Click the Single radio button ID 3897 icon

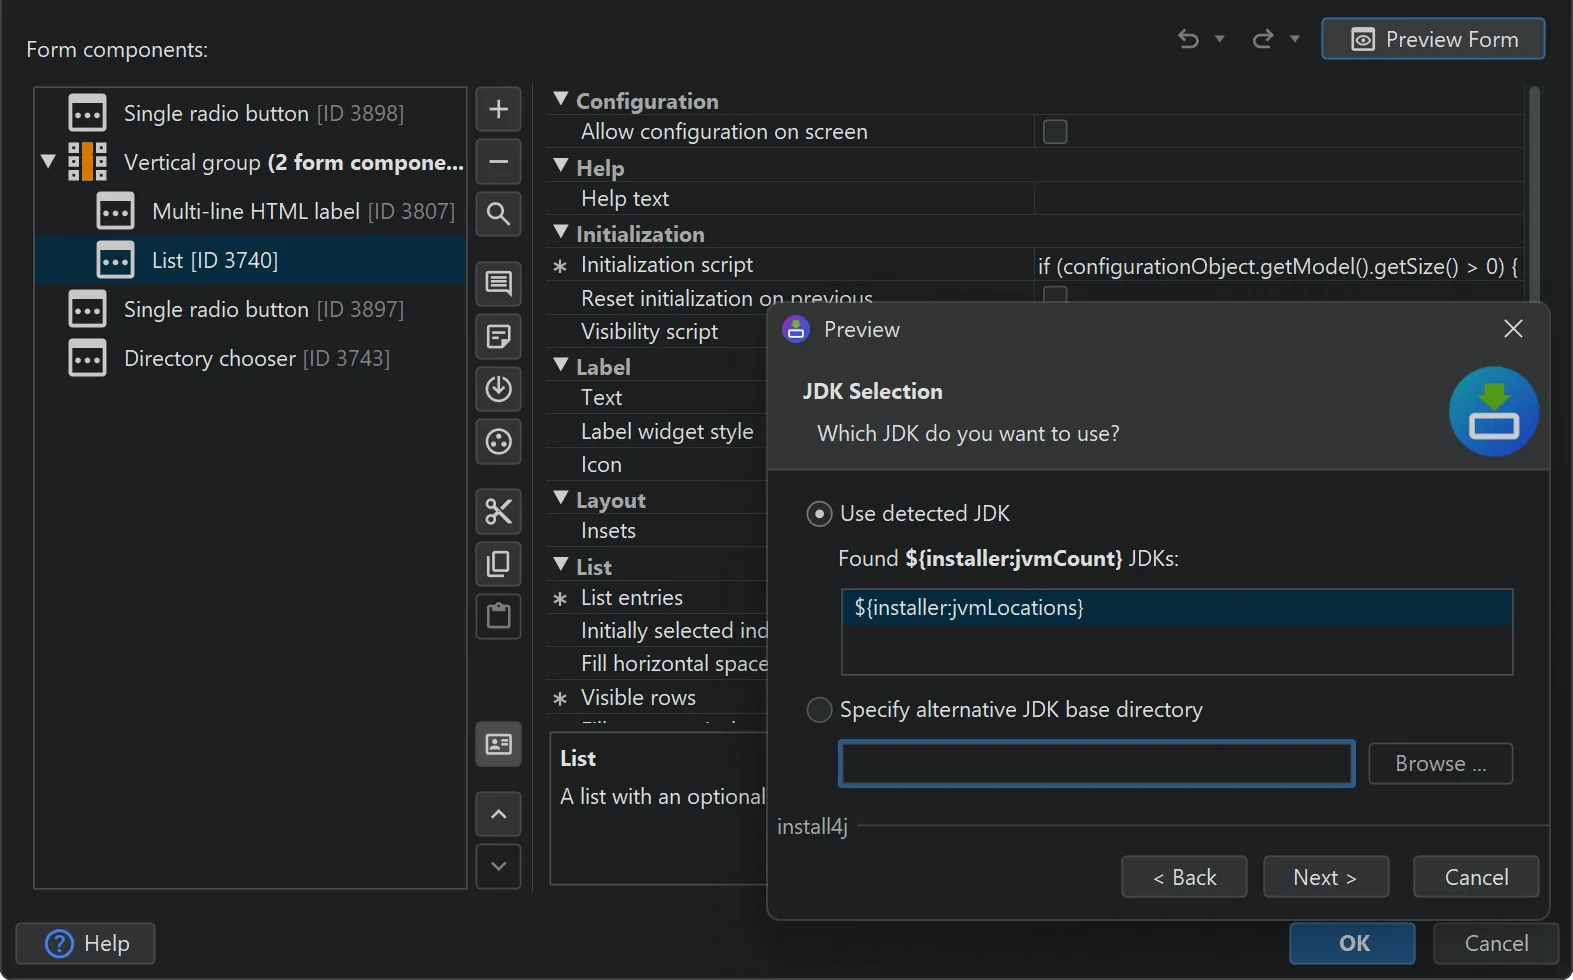point(87,309)
